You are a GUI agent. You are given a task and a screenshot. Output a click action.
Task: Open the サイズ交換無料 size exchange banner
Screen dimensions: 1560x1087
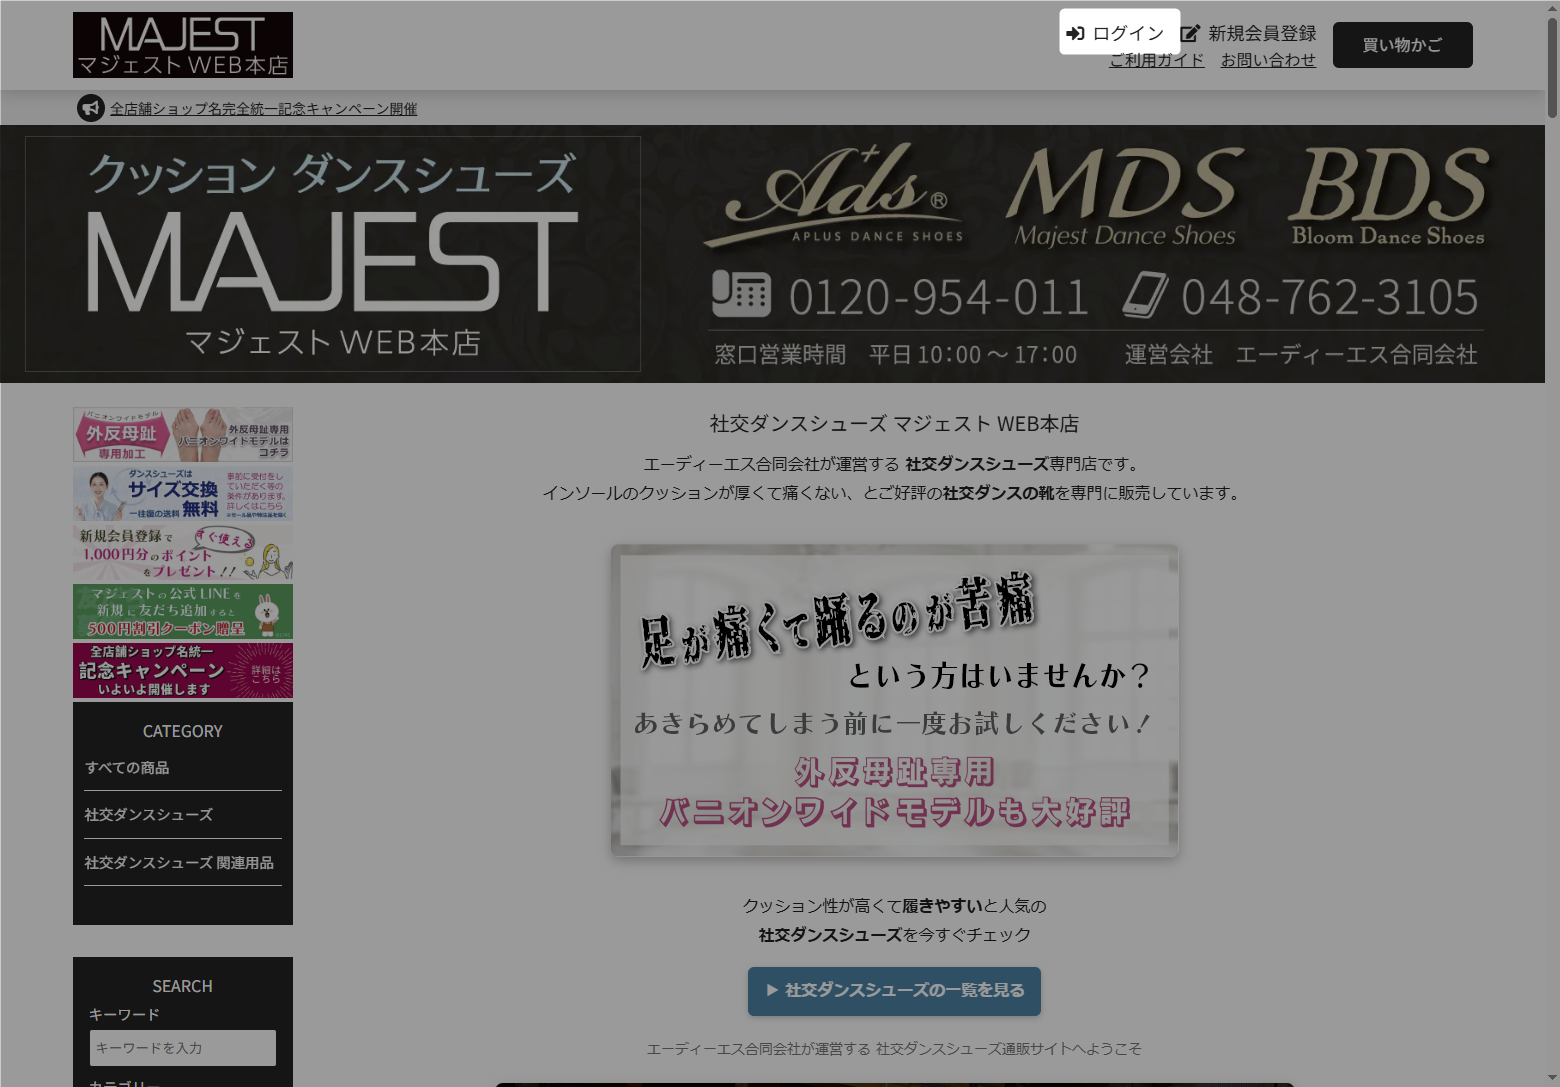[183, 494]
